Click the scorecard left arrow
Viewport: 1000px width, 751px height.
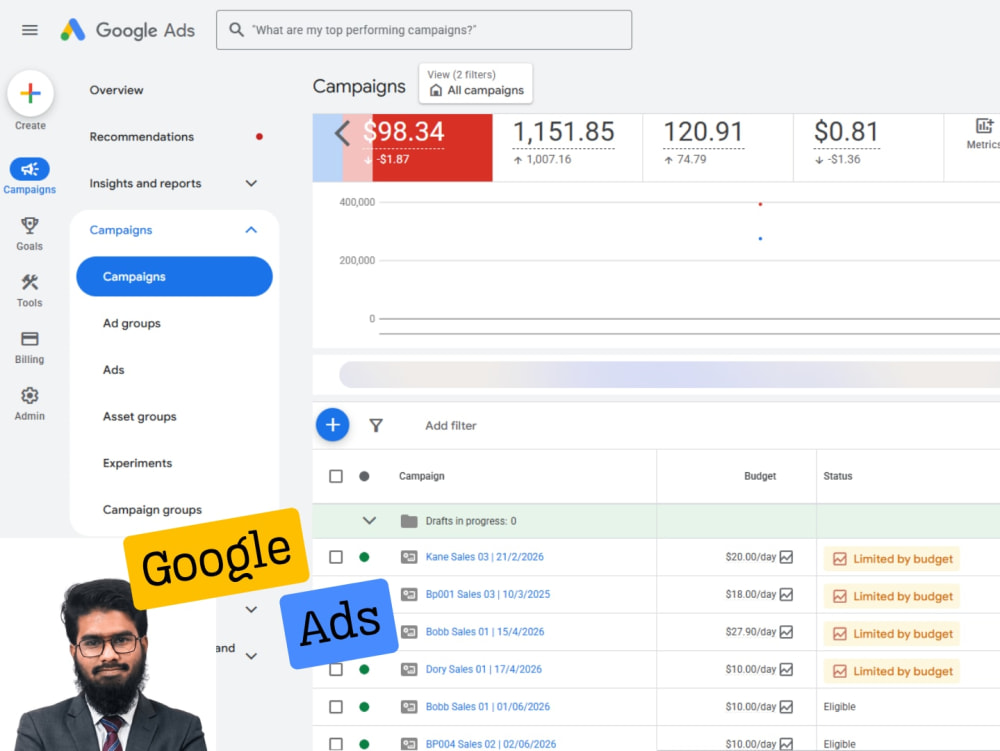(342, 133)
